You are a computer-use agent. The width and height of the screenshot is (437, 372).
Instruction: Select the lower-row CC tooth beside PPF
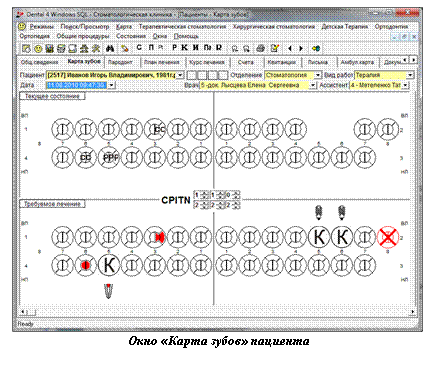coord(86,157)
